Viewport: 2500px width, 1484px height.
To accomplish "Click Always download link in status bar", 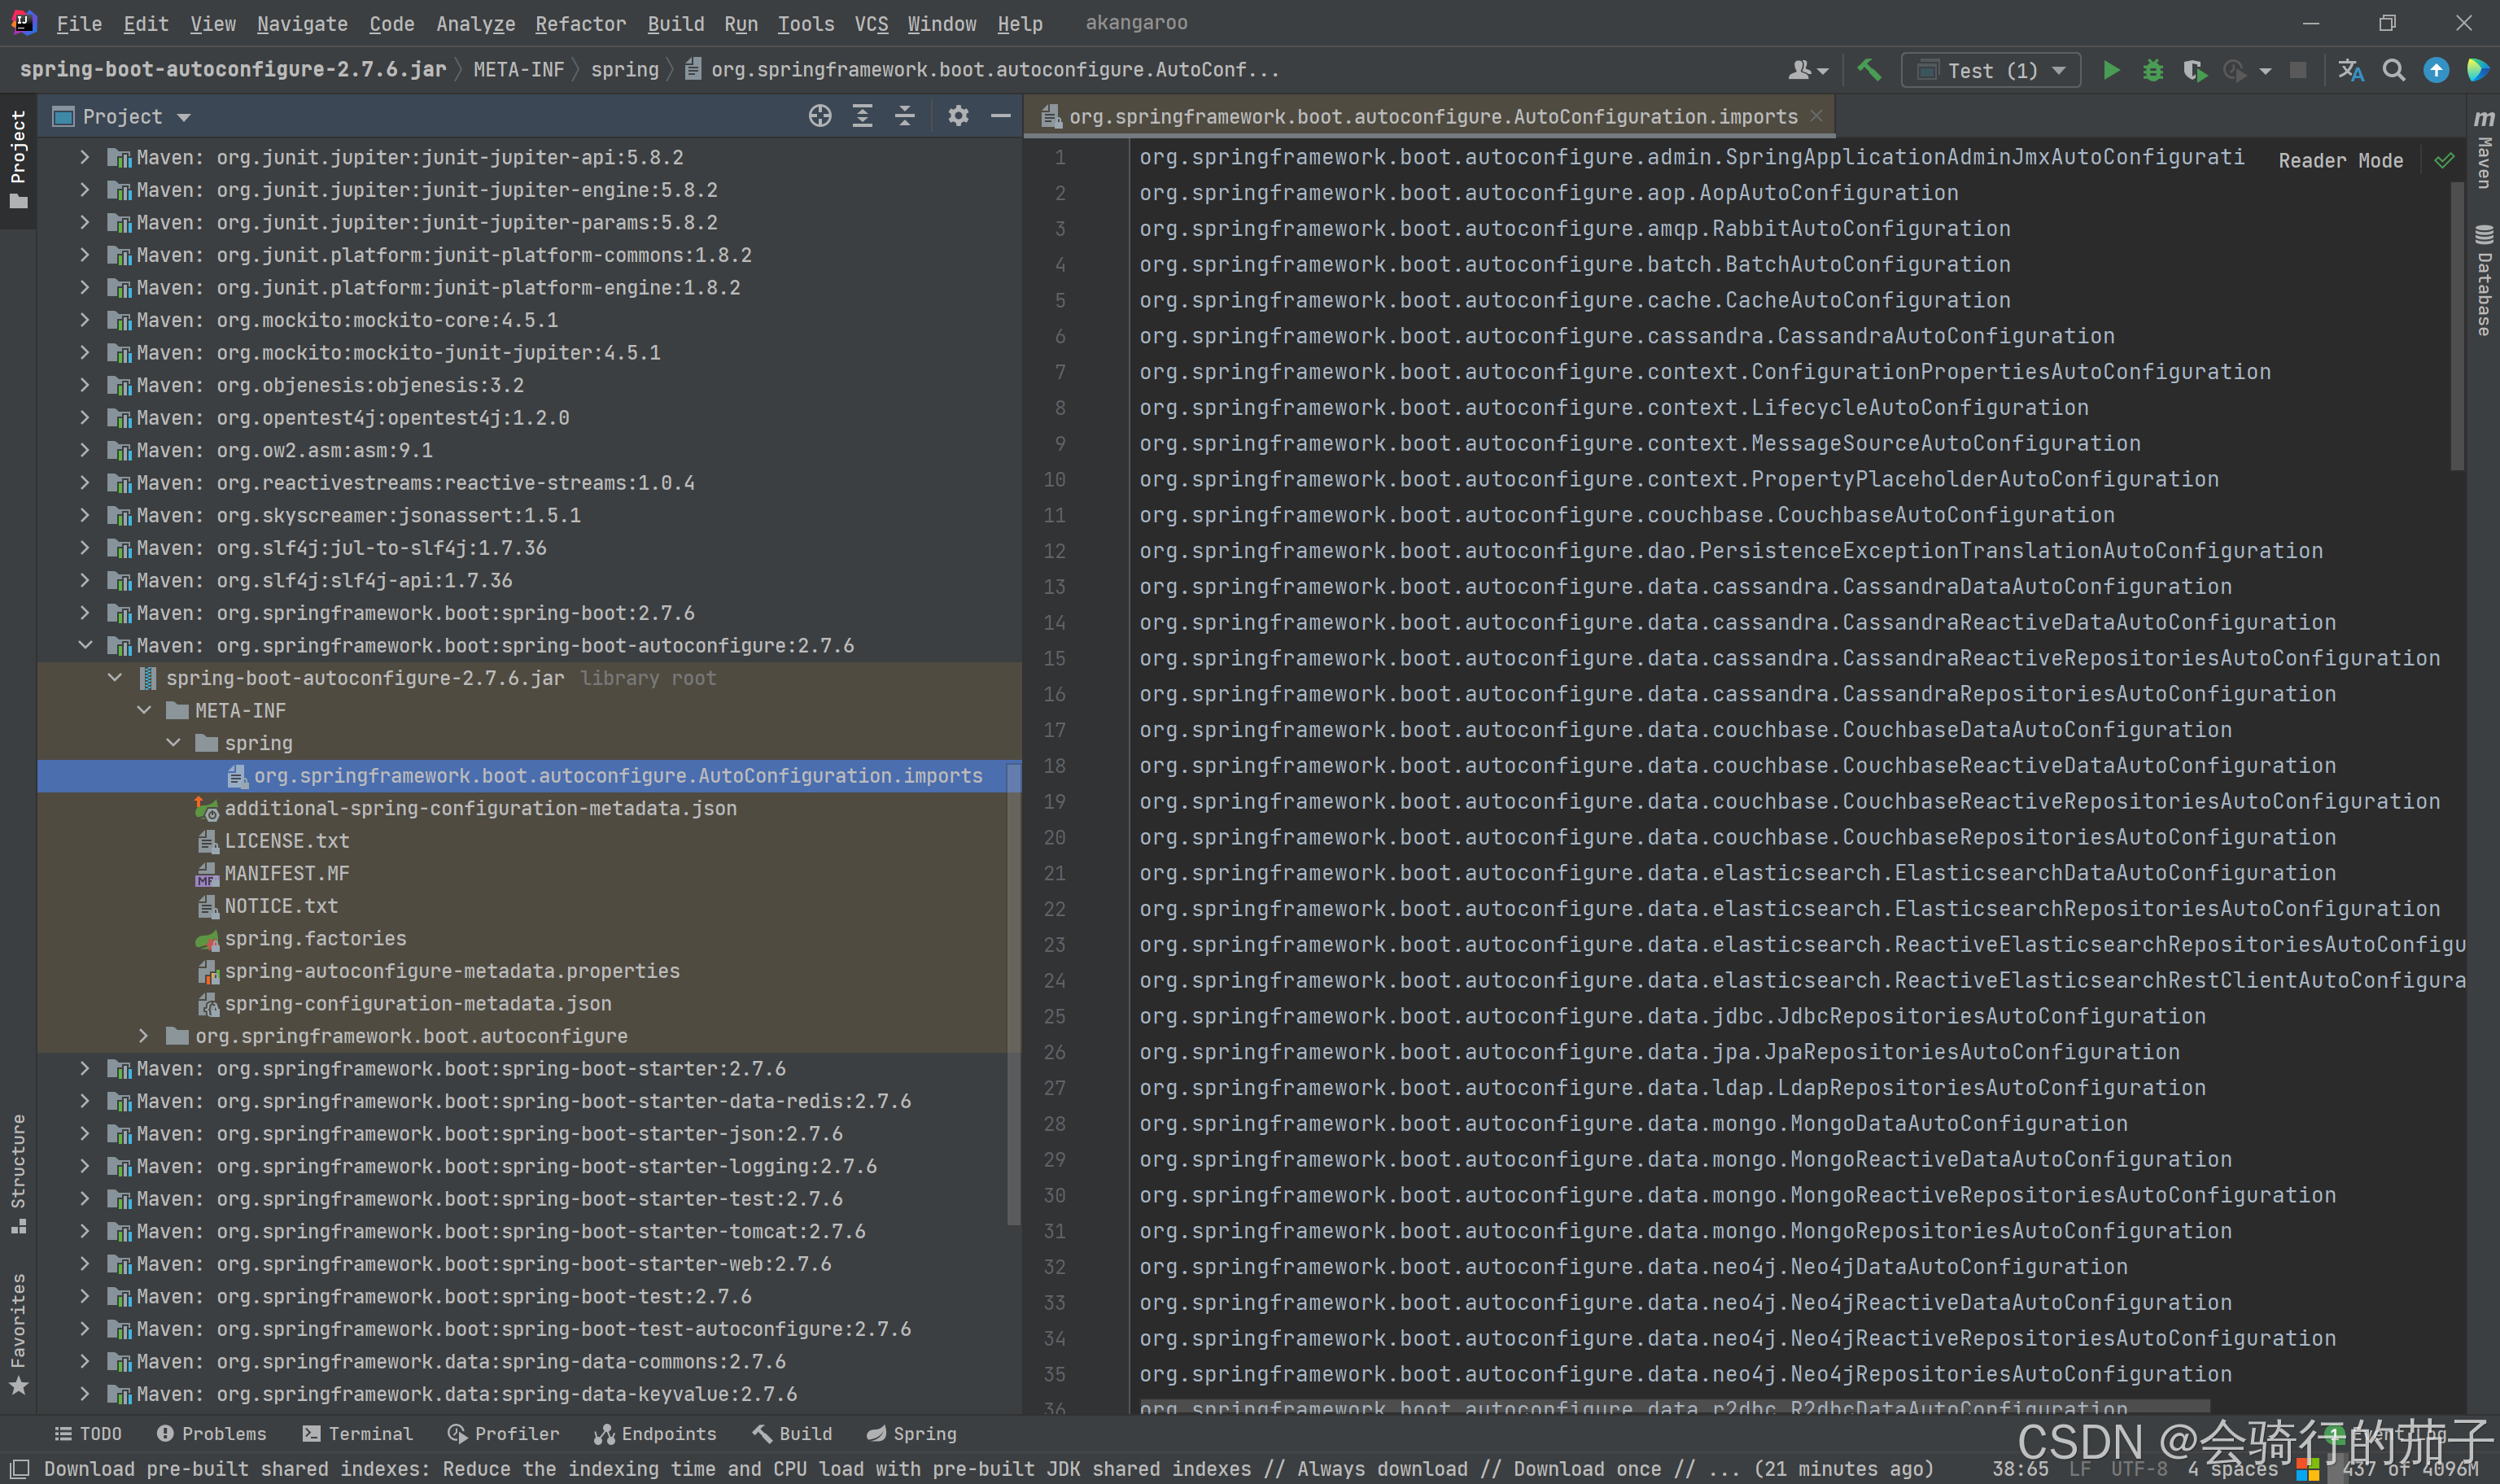I will pos(1382,1468).
